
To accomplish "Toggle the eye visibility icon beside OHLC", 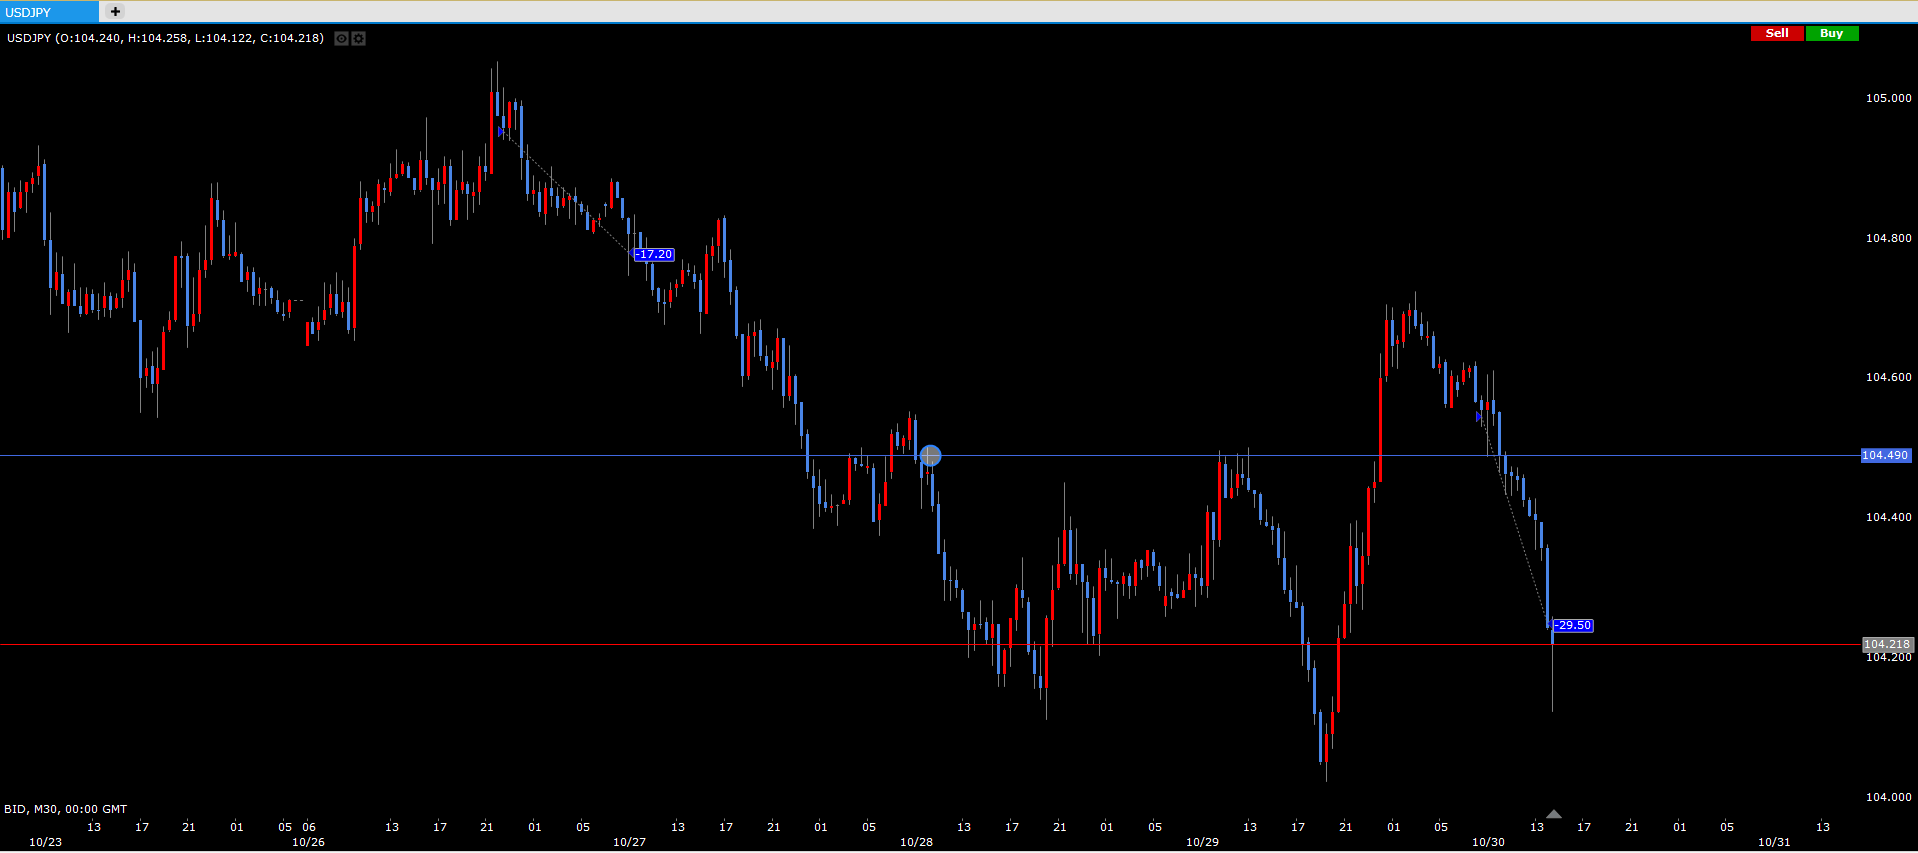I will pyautogui.click(x=341, y=38).
